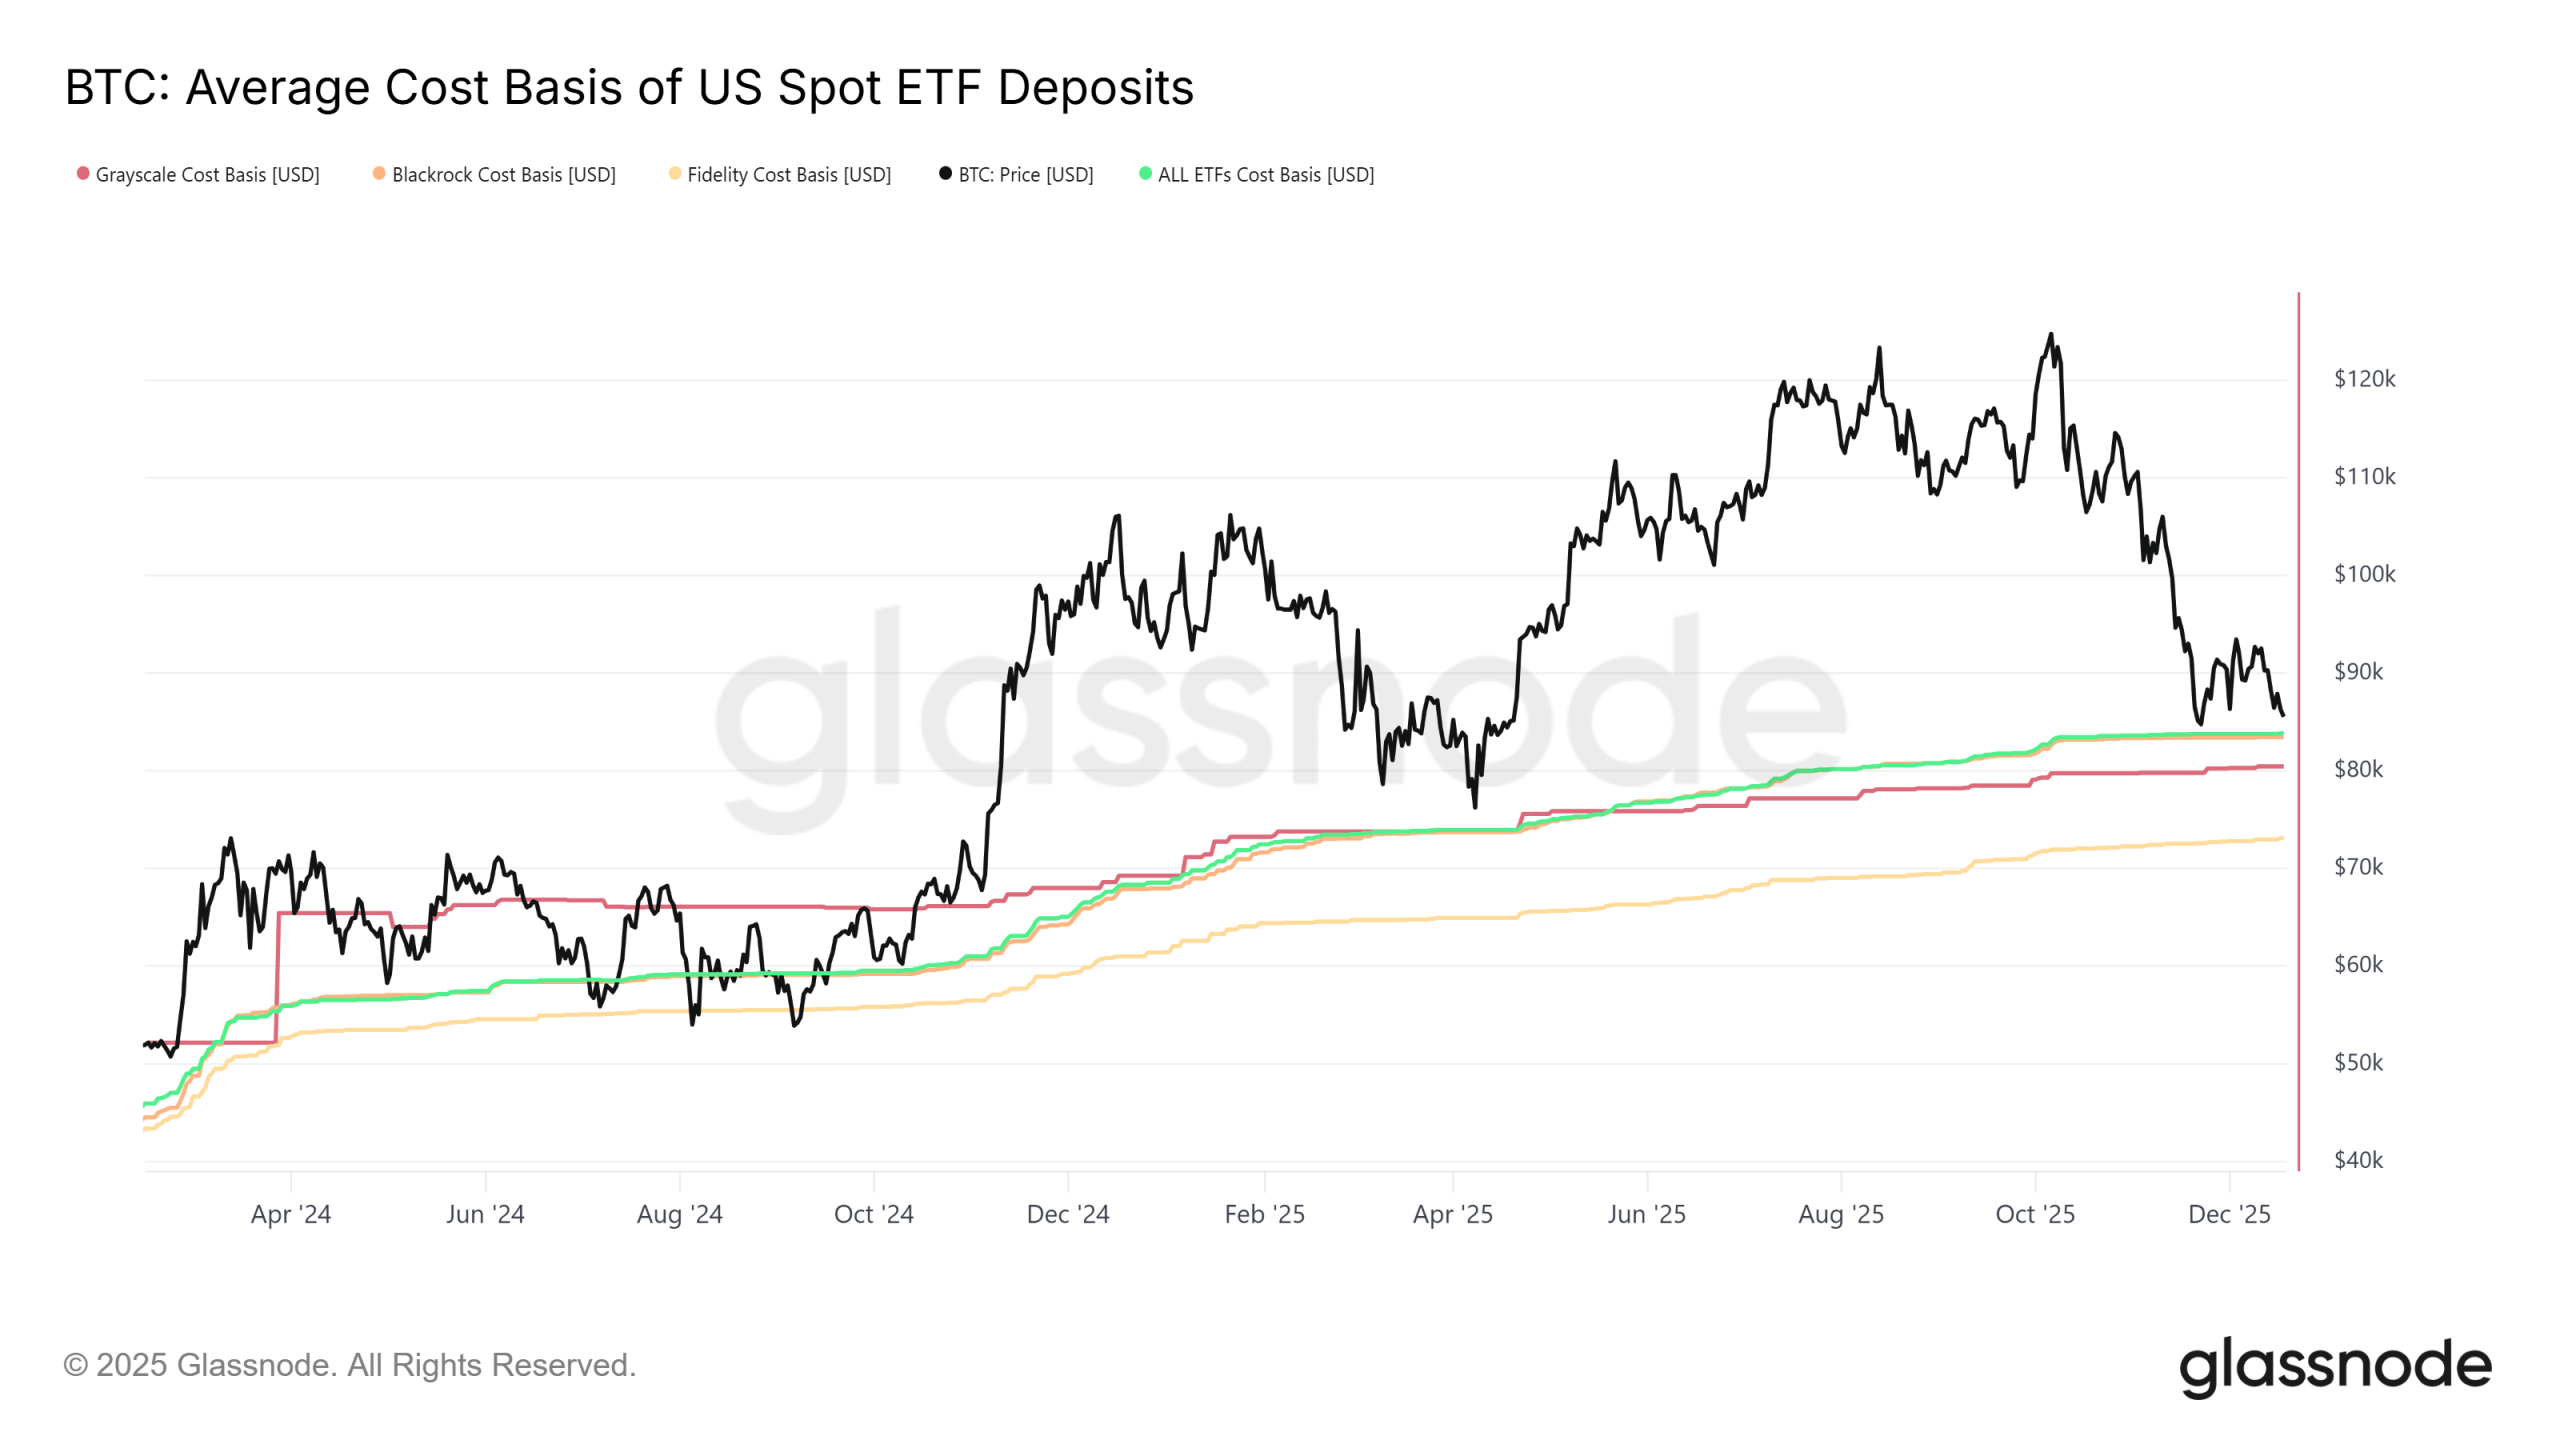Click the ALL ETFs green legend dot
Viewport: 2560px width, 1440px height.
click(1145, 174)
